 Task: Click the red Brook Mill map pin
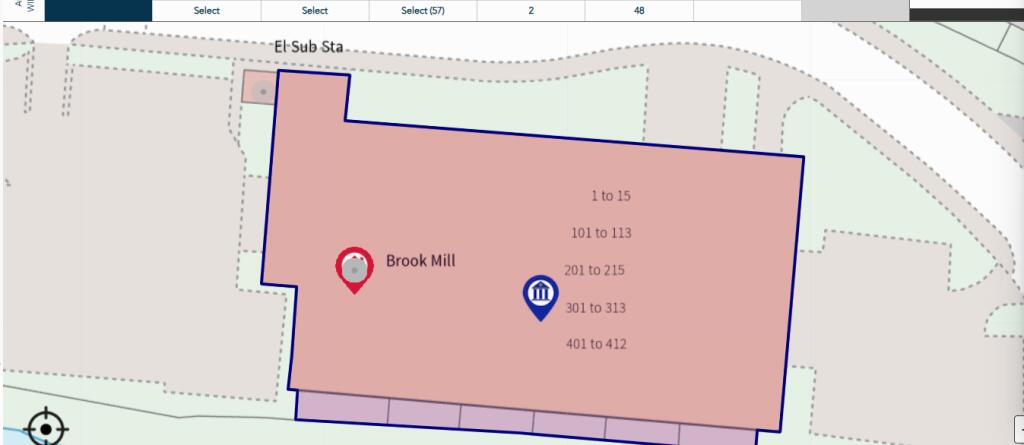[353, 268]
